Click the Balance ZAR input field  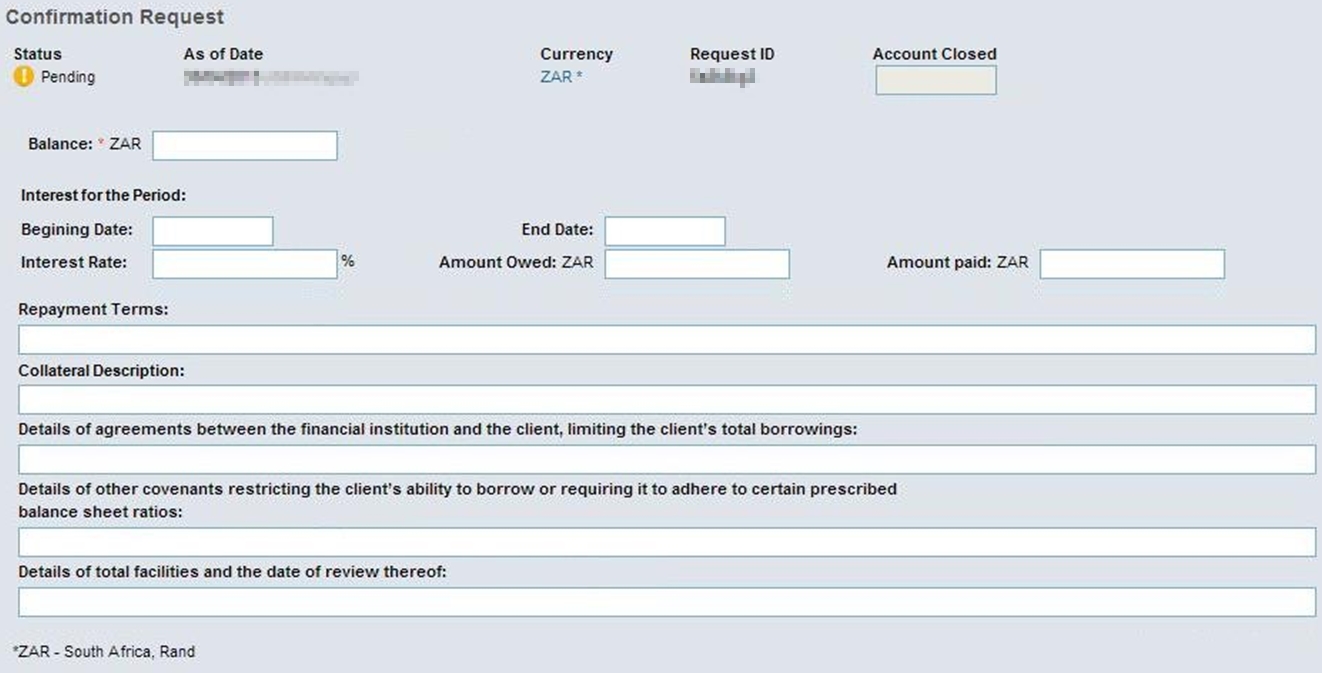pyautogui.click(x=245, y=145)
